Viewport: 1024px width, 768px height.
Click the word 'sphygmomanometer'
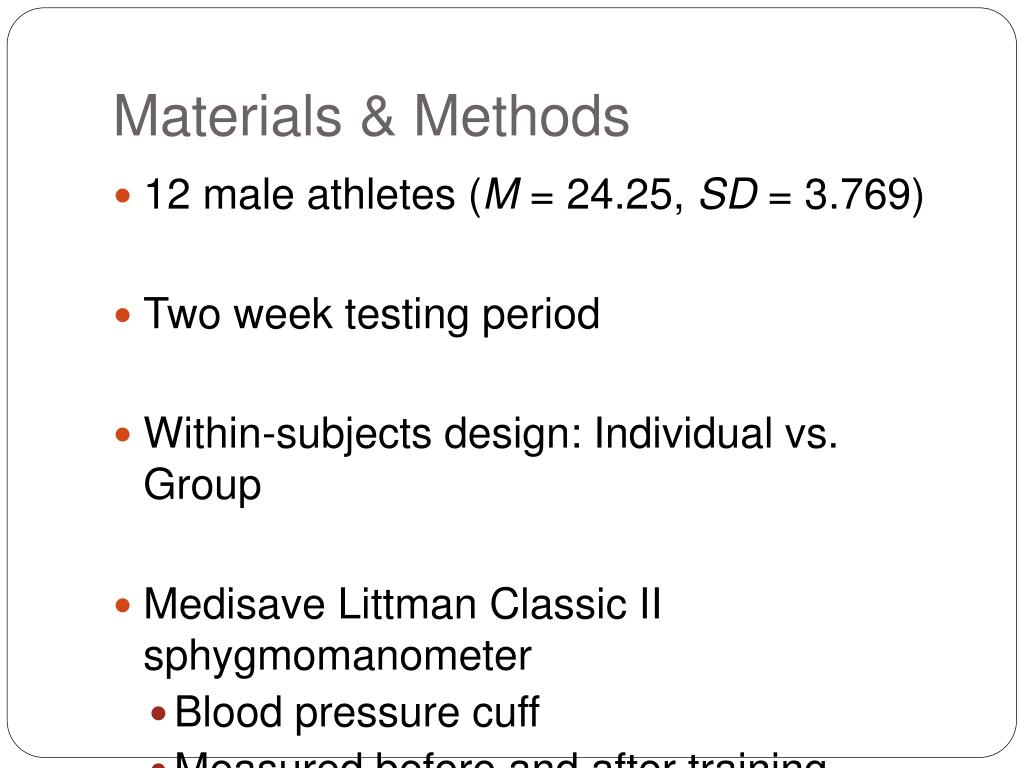pyautogui.click(x=337, y=656)
